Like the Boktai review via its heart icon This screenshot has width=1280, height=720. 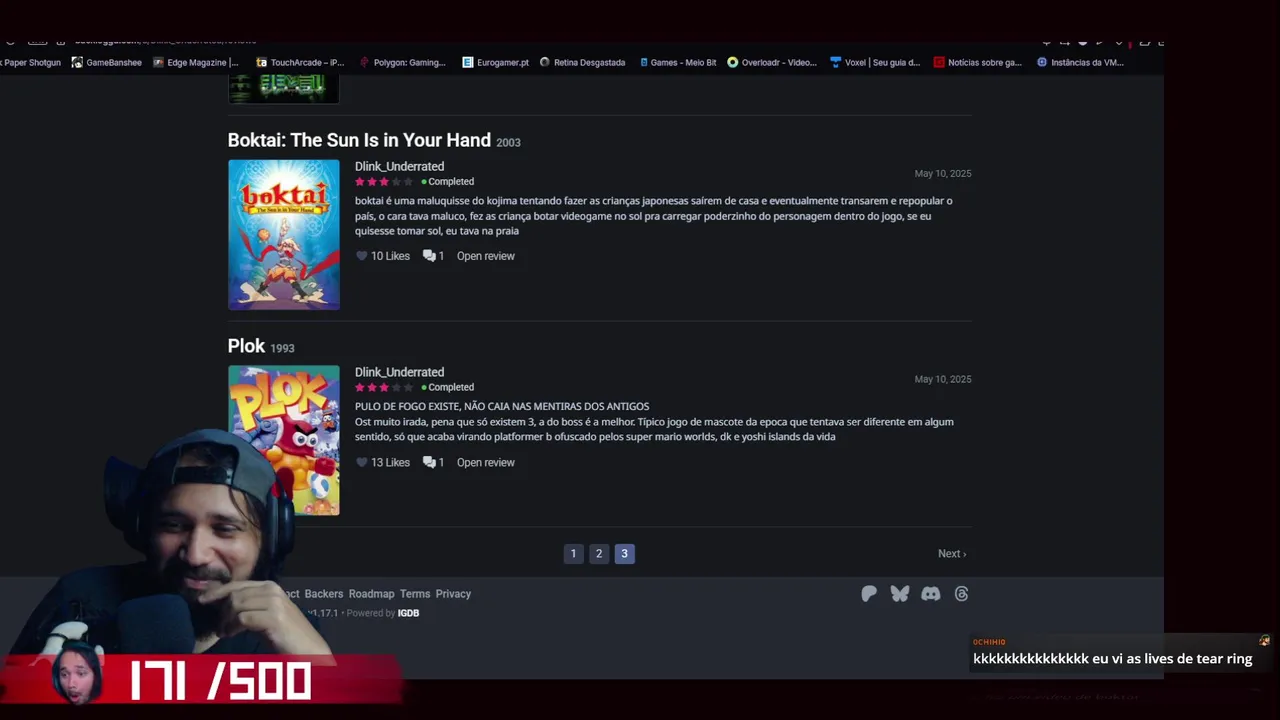click(362, 256)
